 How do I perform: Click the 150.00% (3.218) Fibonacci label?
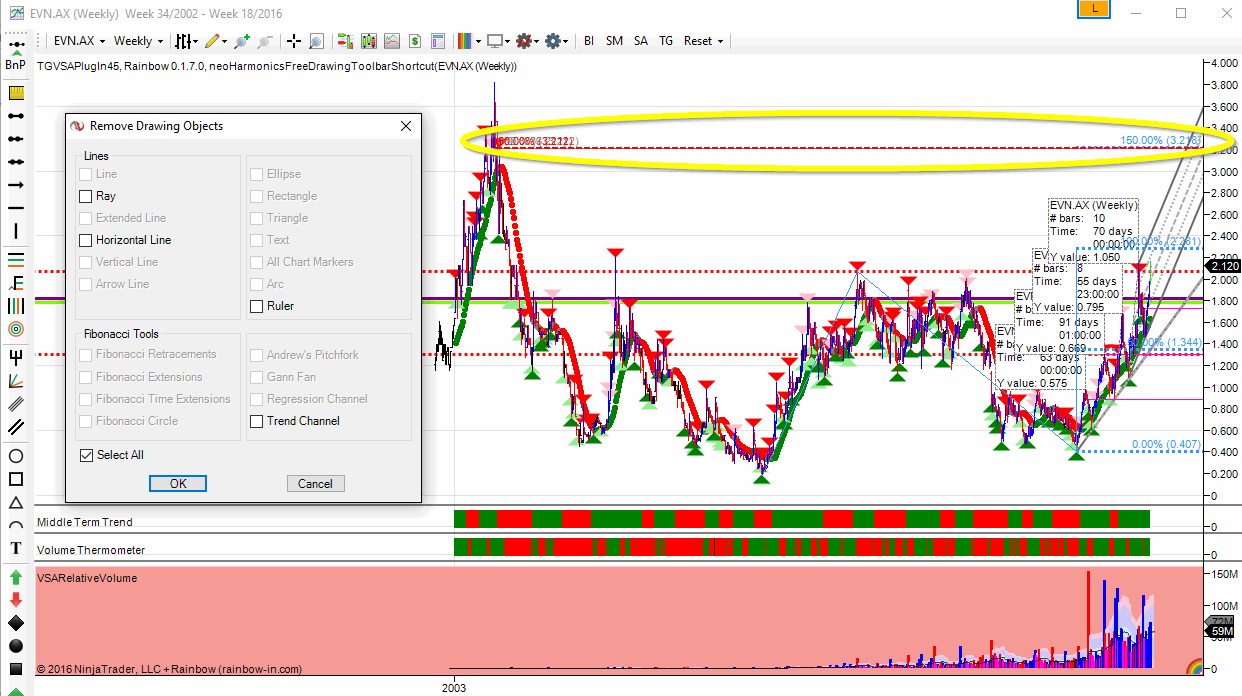coord(1160,141)
